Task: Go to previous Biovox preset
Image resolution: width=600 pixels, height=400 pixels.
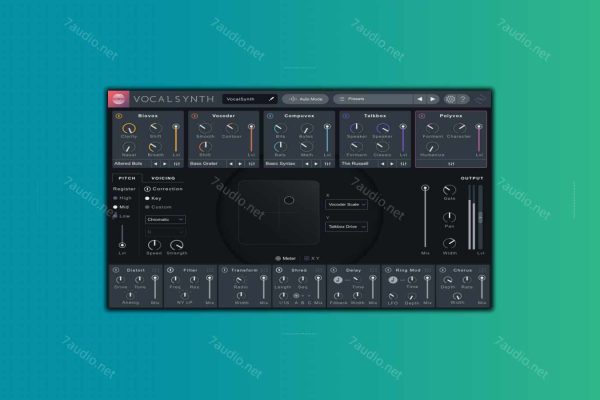Action: 155,164
